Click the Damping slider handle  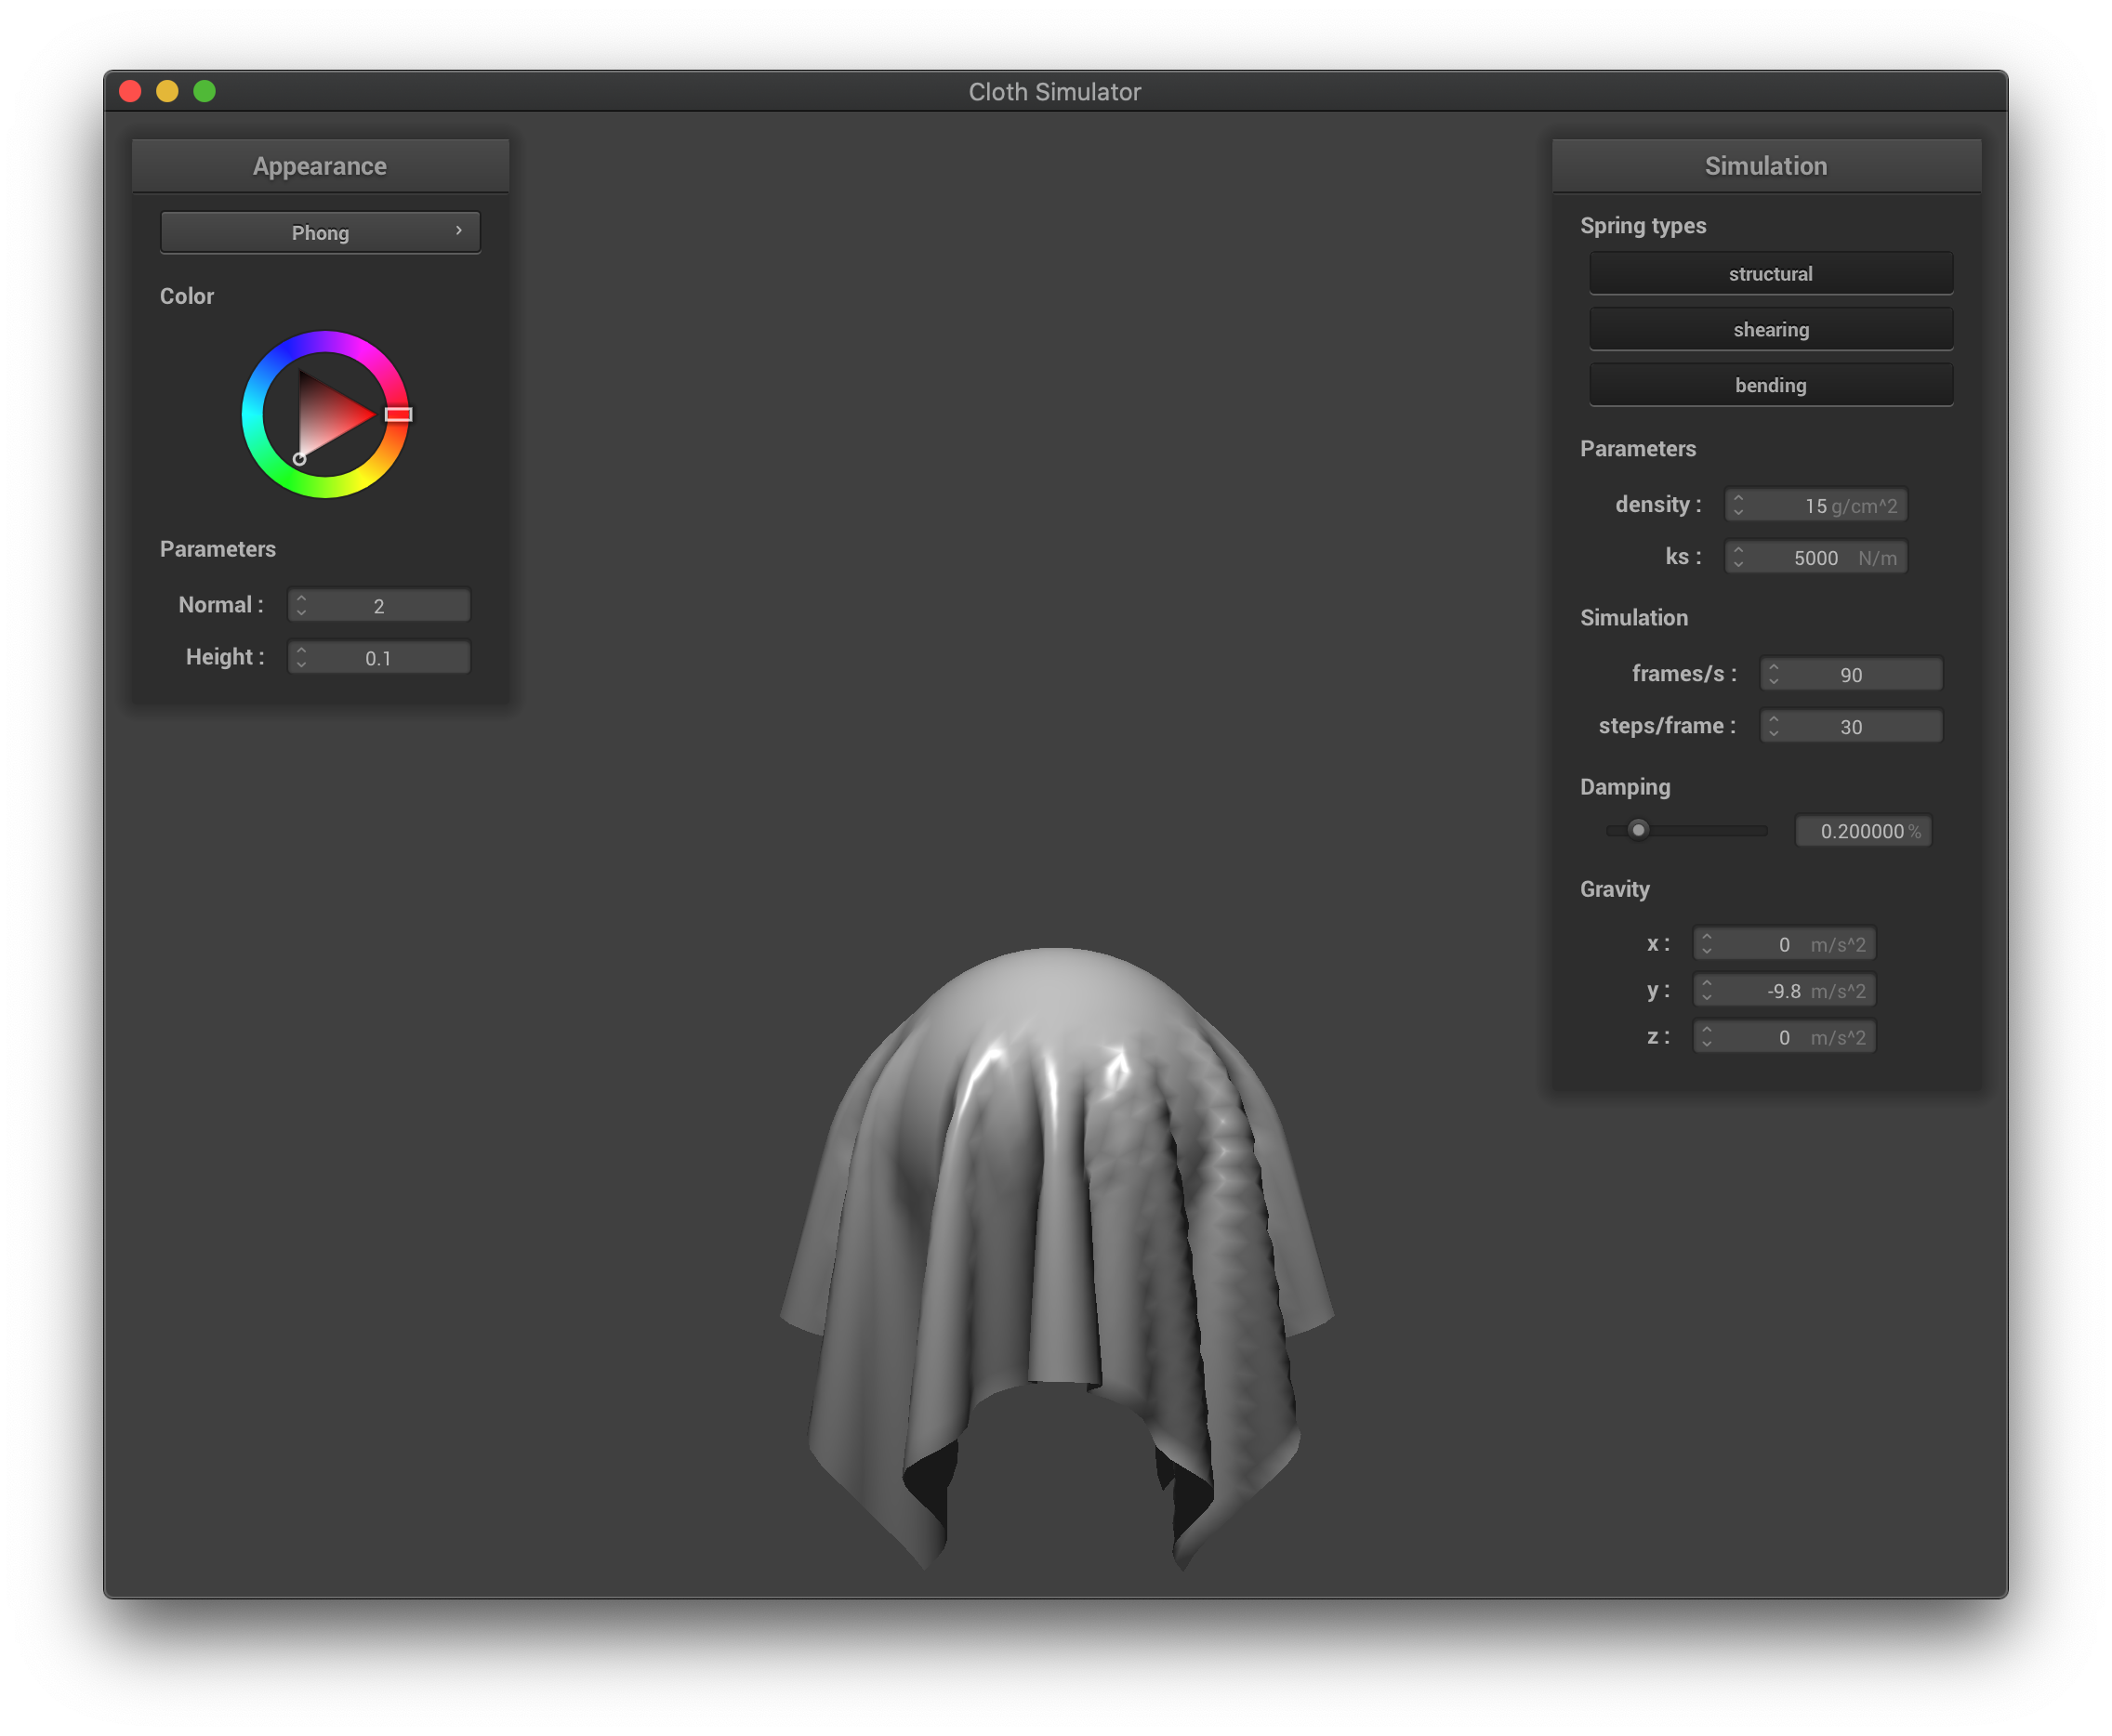coord(1638,830)
